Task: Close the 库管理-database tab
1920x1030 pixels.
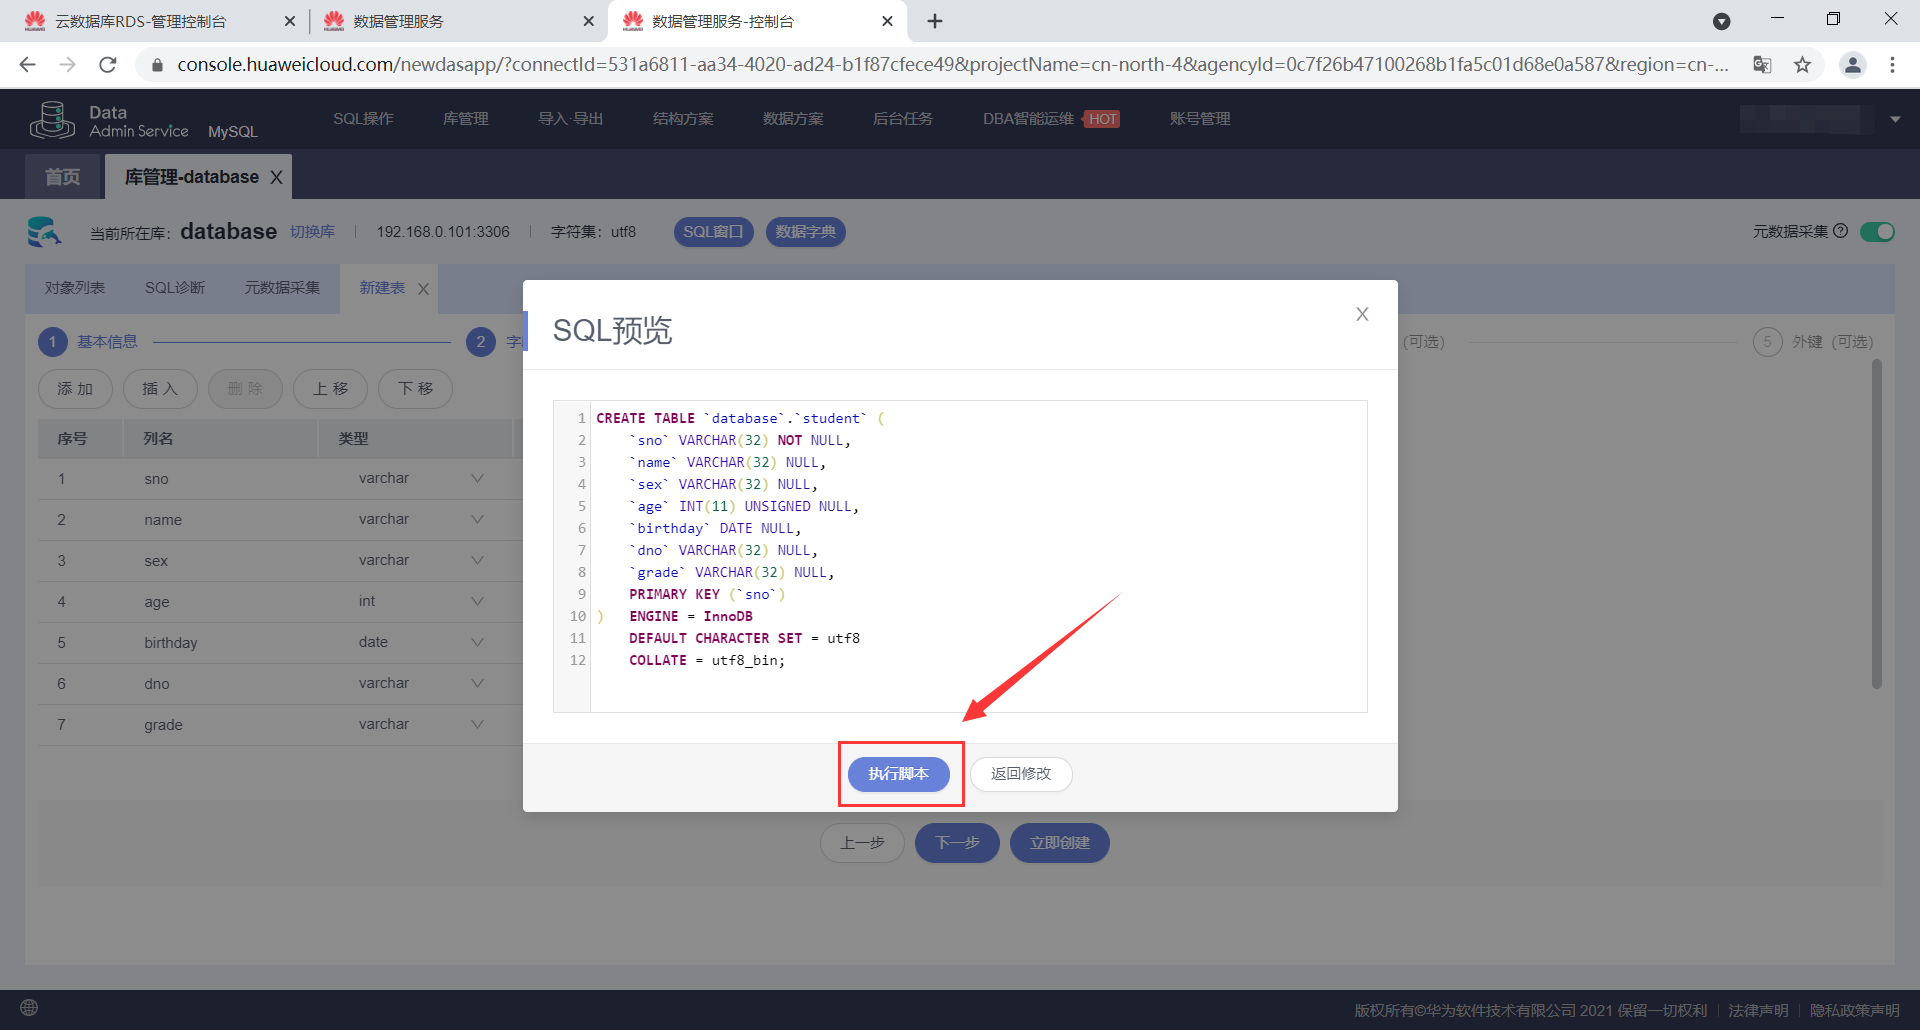Action: click(x=277, y=177)
